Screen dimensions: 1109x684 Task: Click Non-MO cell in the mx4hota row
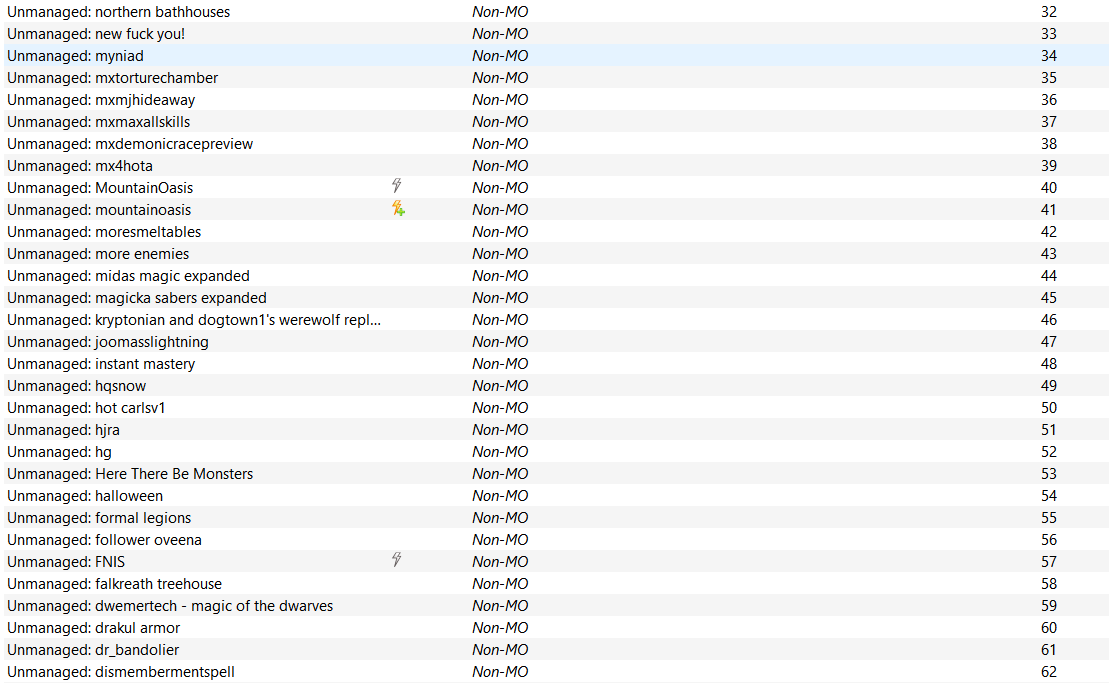coord(500,166)
